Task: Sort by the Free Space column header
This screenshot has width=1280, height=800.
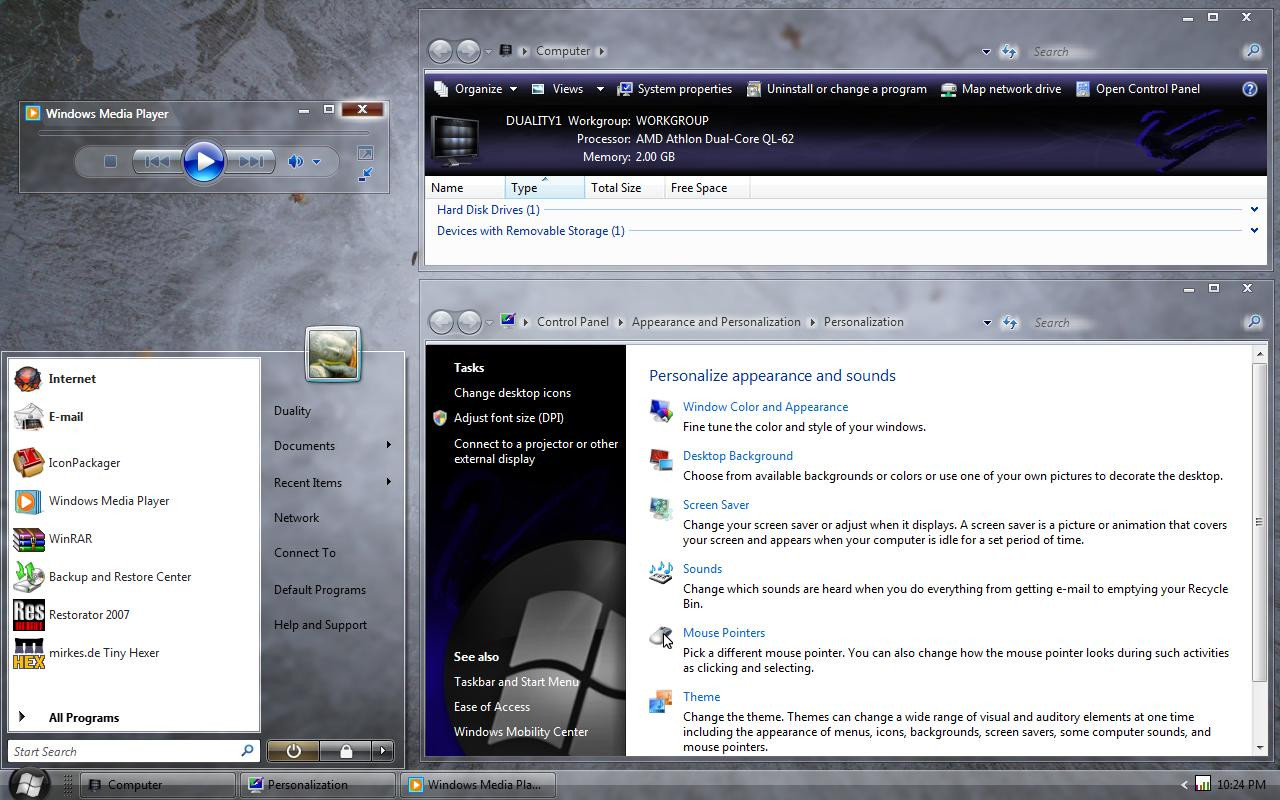Action: pyautogui.click(x=707, y=188)
